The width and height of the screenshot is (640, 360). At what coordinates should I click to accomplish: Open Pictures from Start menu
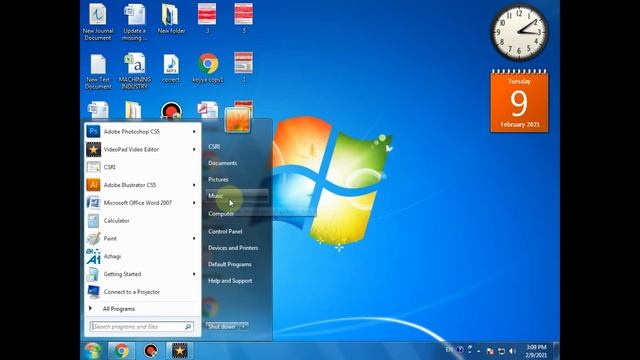218,180
